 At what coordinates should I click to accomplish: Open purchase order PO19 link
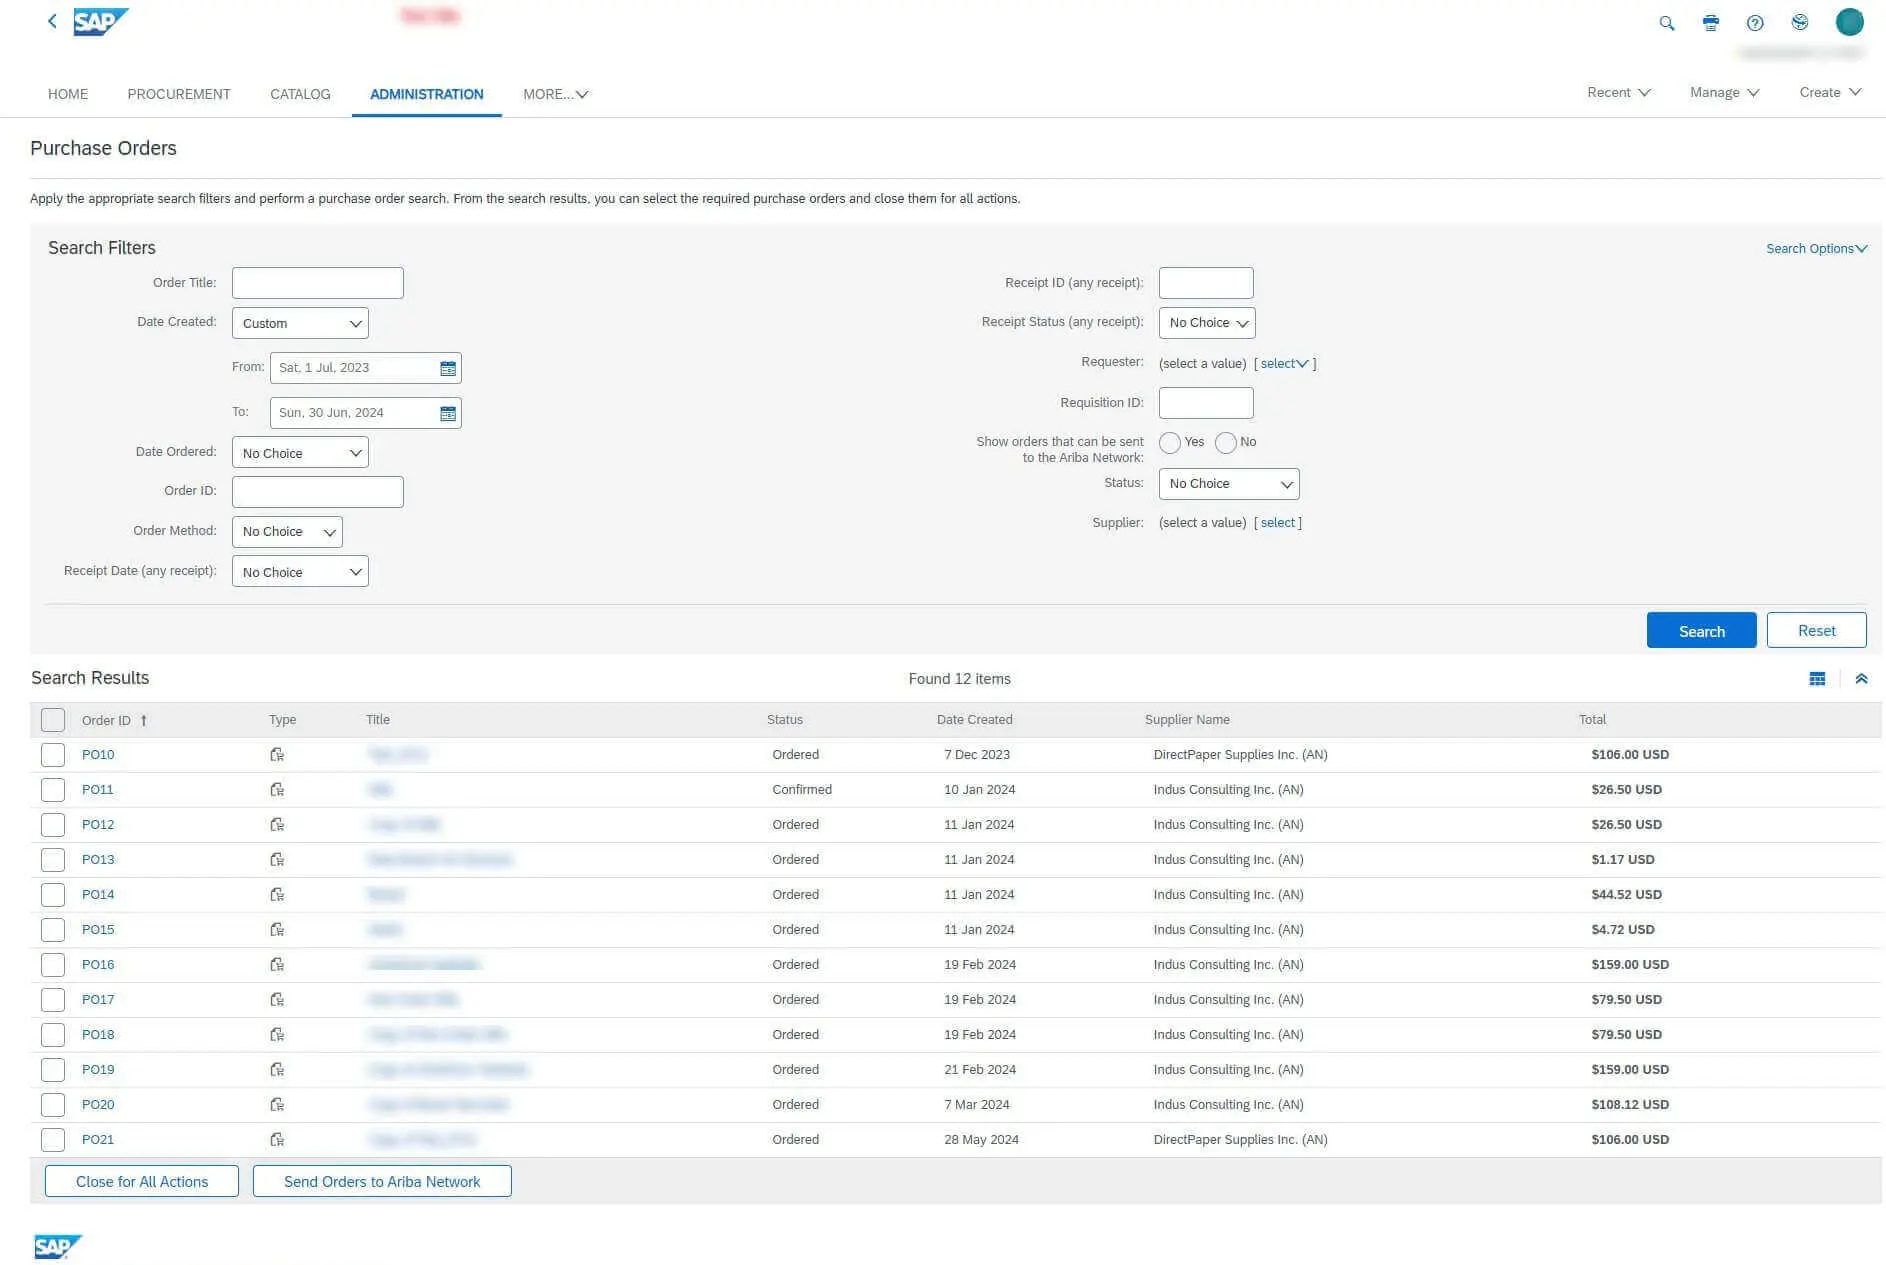coord(98,1070)
